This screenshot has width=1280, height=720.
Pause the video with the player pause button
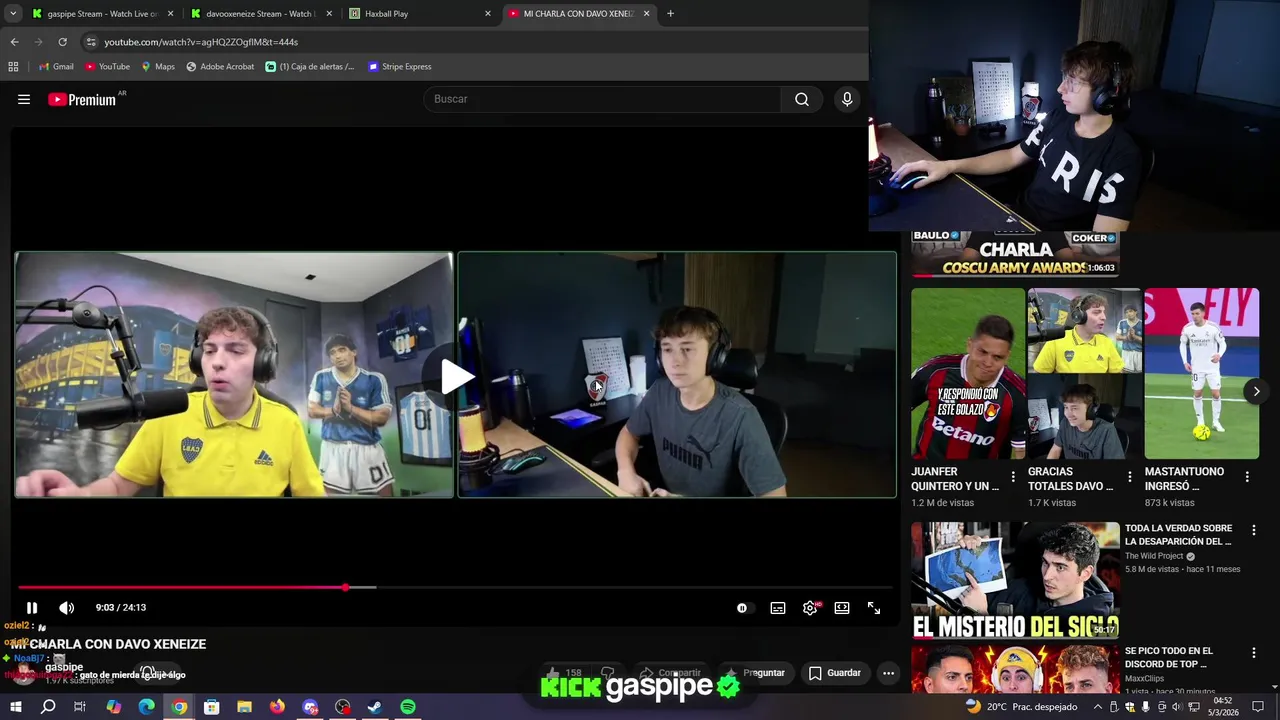pyautogui.click(x=32, y=608)
